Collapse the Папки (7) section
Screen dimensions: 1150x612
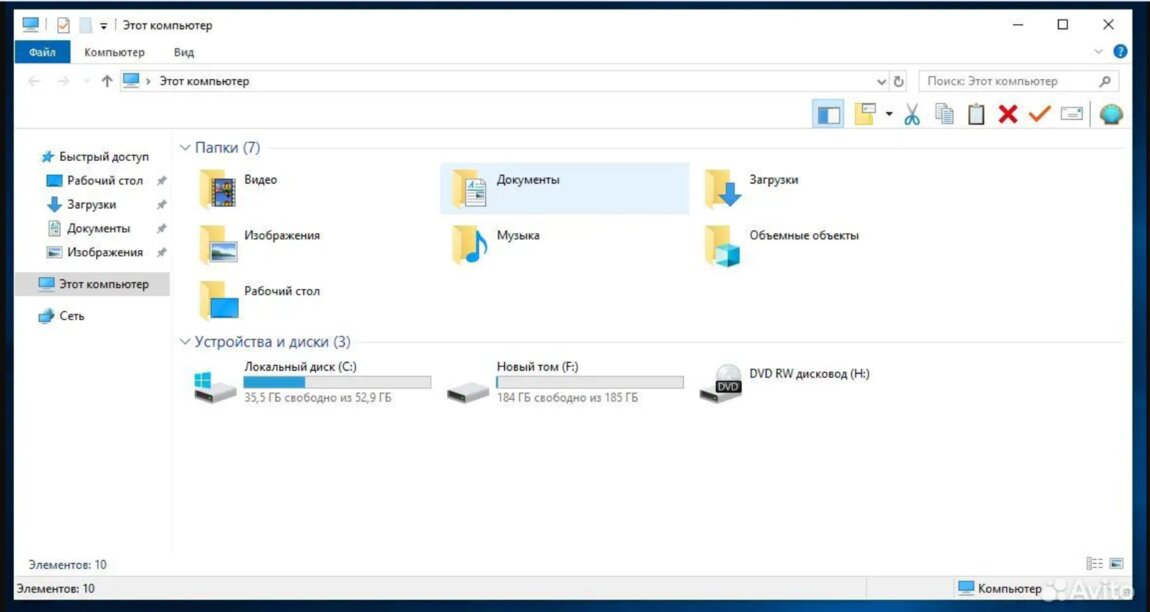184,148
